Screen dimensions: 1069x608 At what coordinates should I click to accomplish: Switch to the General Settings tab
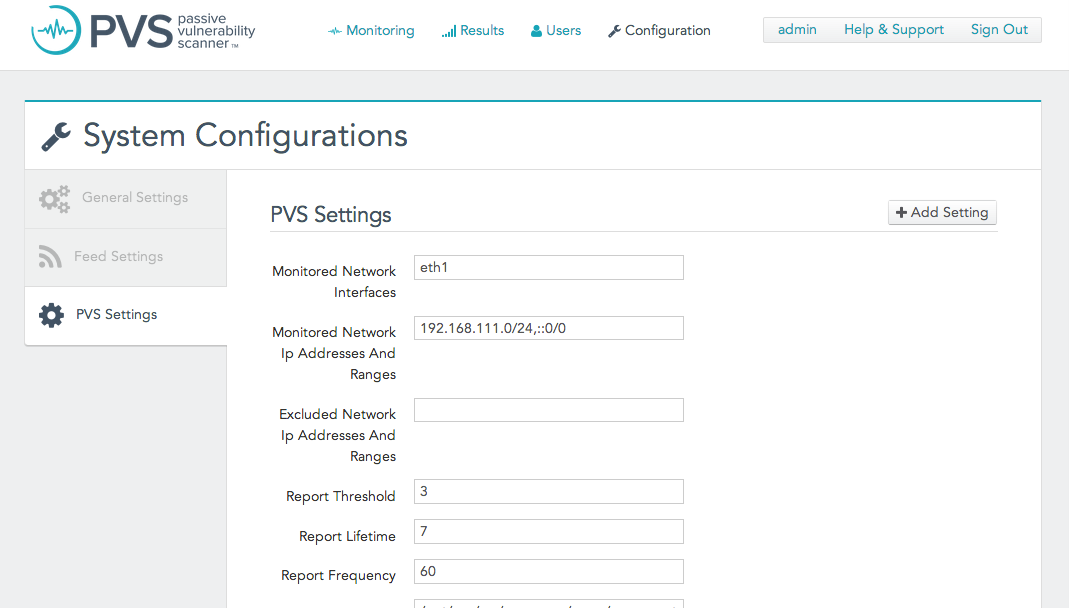point(126,199)
